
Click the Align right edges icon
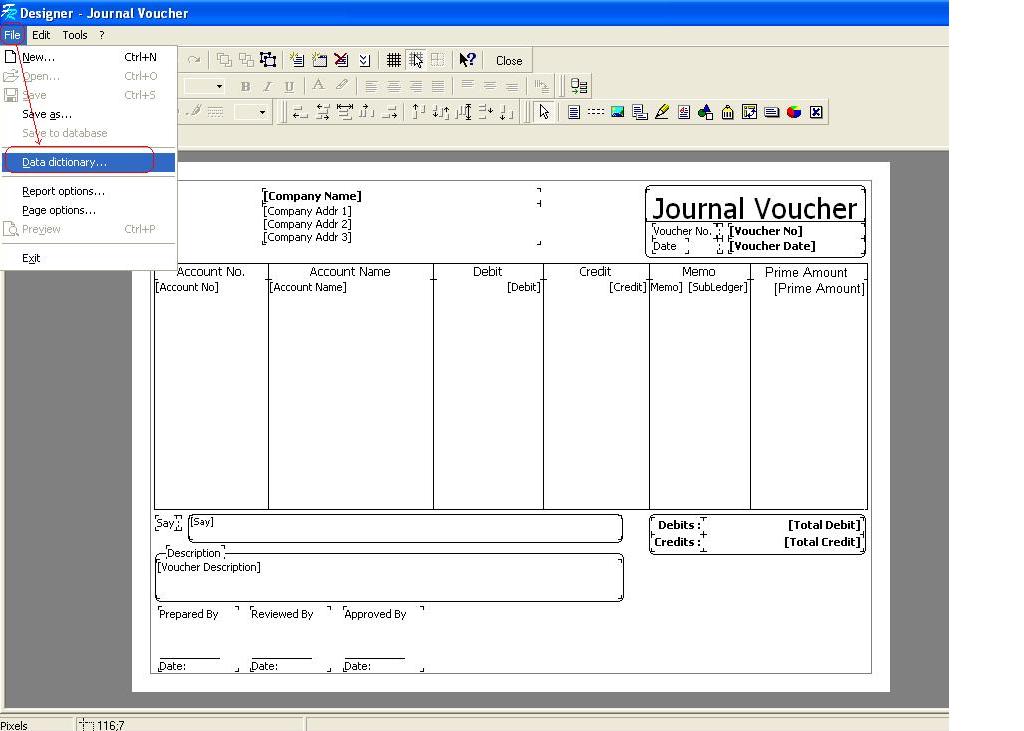pos(390,112)
